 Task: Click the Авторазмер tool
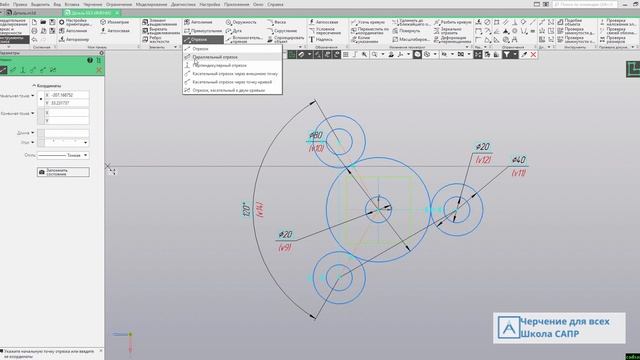point(74,40)
